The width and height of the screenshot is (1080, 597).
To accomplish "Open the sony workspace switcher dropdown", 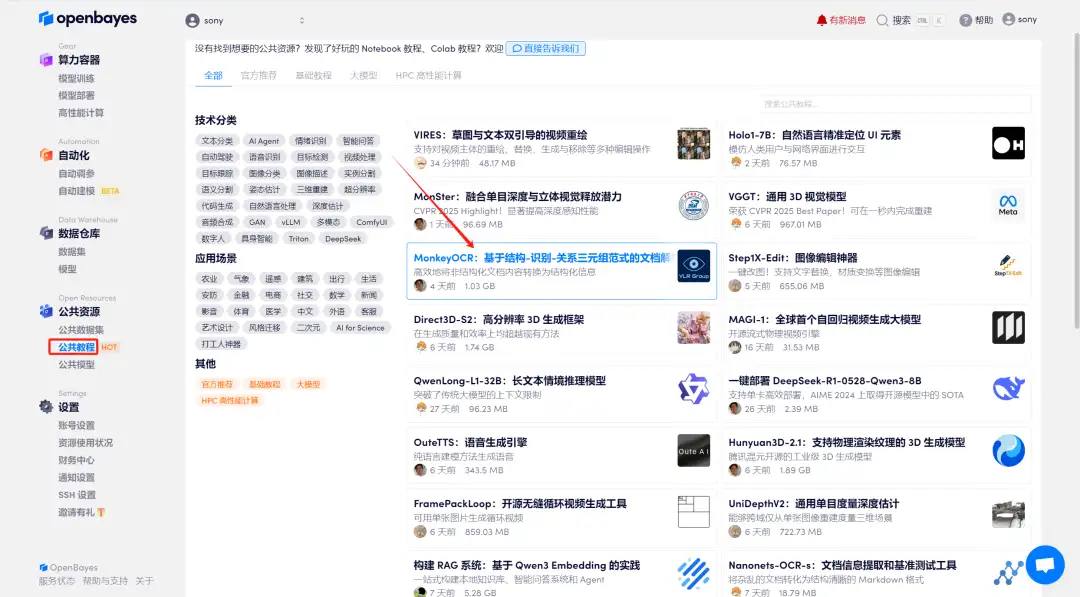I will 247,21.
